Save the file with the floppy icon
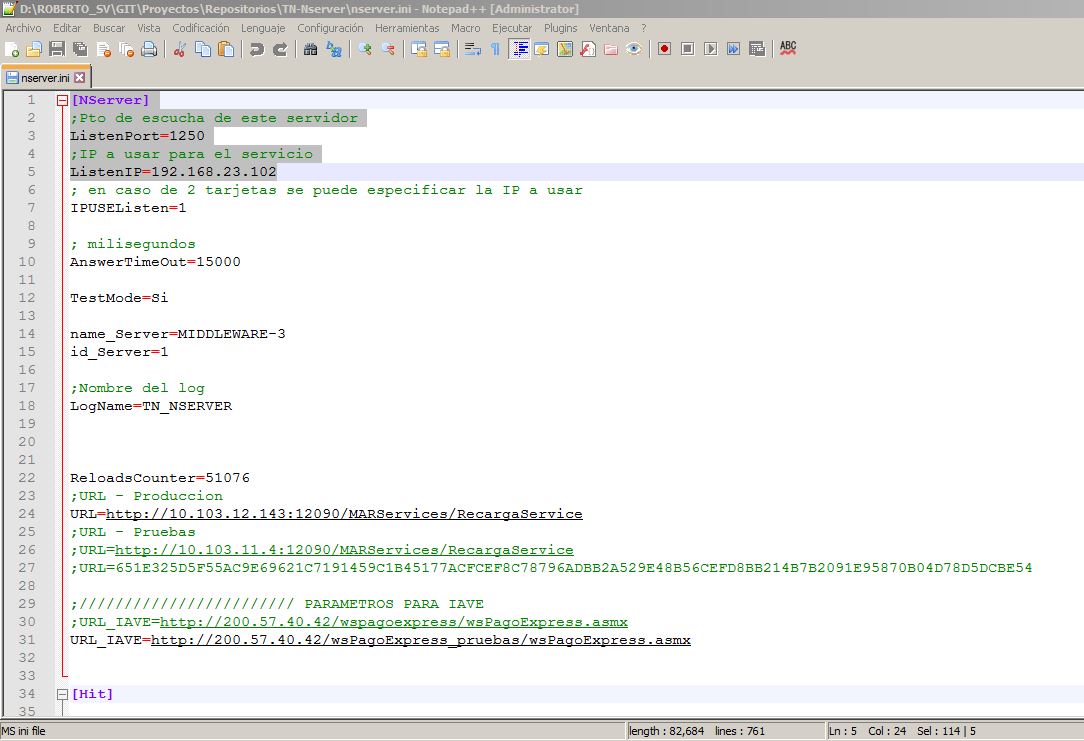This screenshot has width=1084, height=741. click(x=57, y=49)
